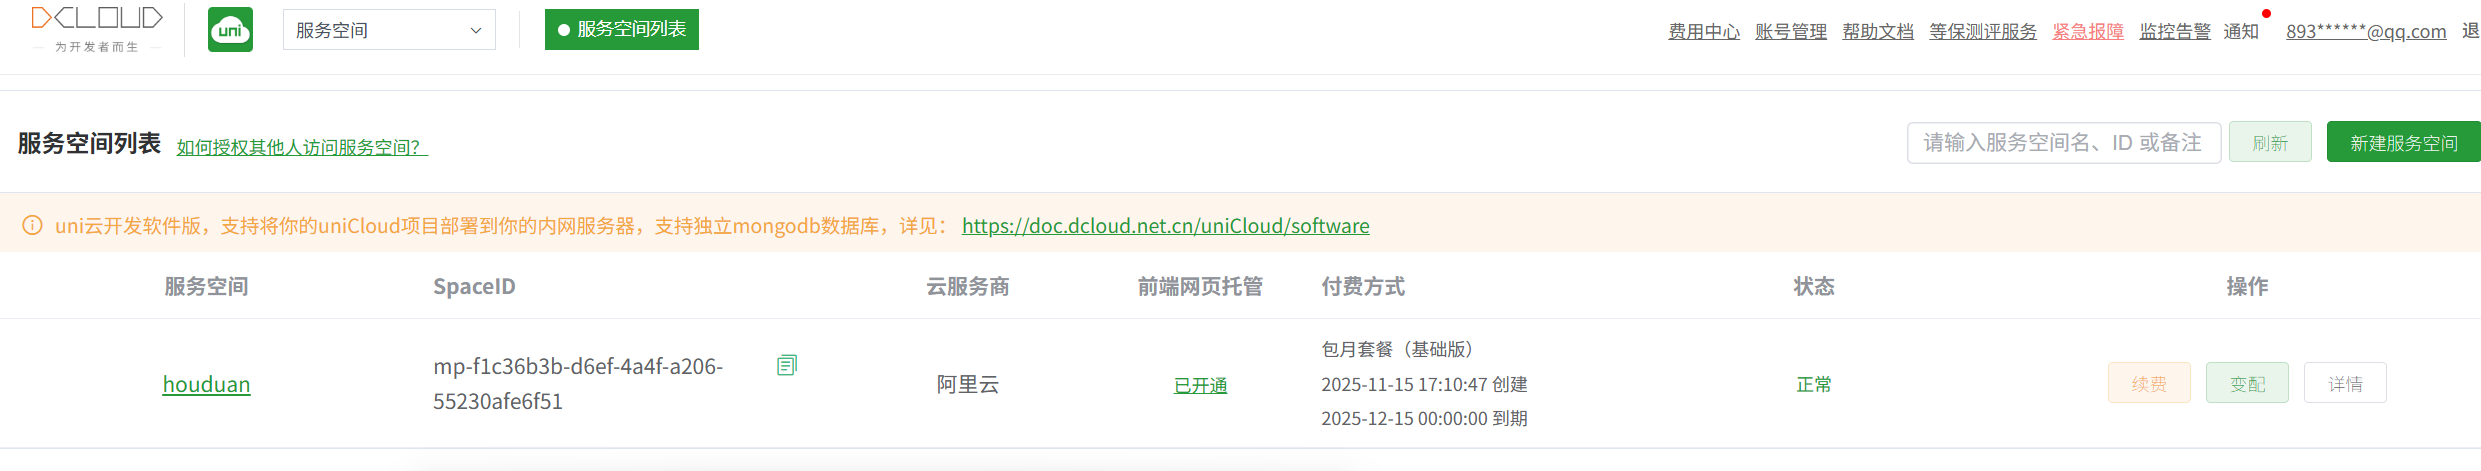This screenshot has height=471, width=2481.
Task: Click the red 紧急报障 link
Action: 2088,31
